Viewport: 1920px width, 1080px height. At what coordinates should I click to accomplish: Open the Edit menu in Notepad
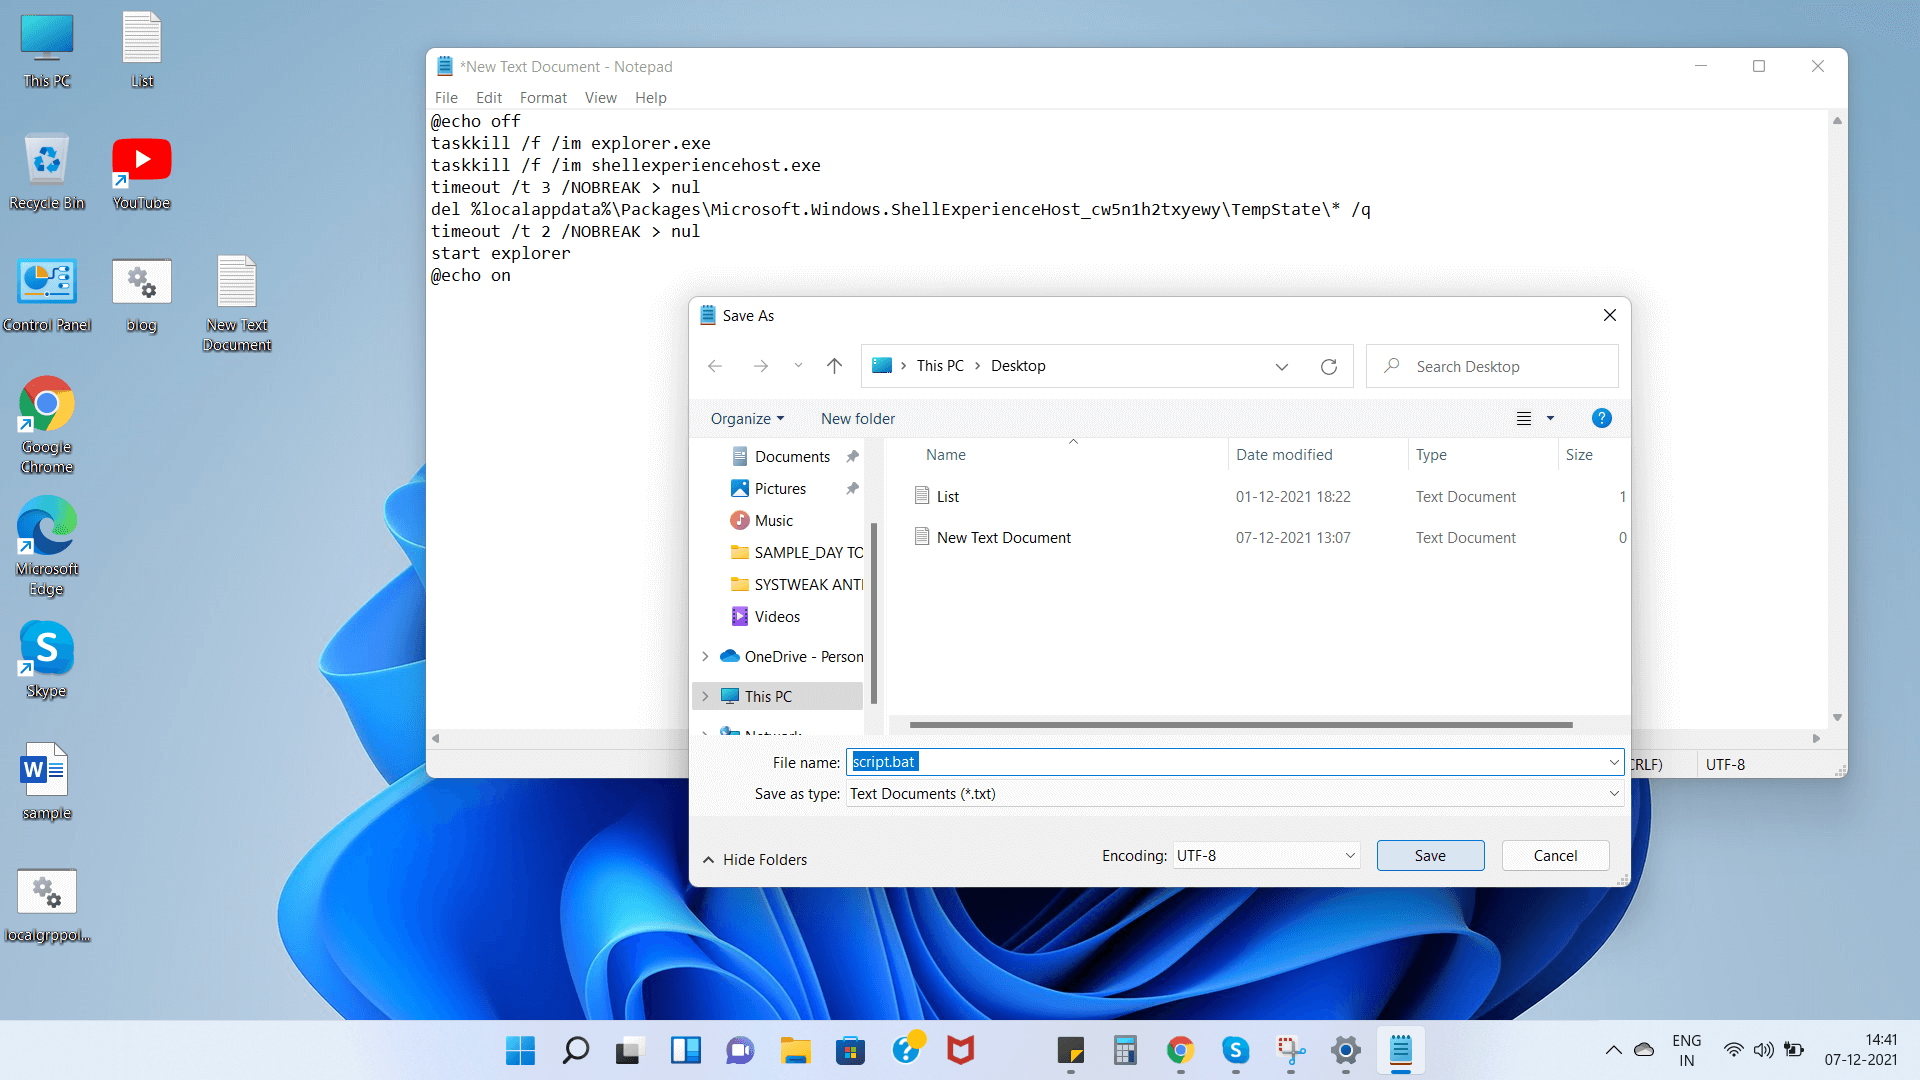click(x=488, y=97)
